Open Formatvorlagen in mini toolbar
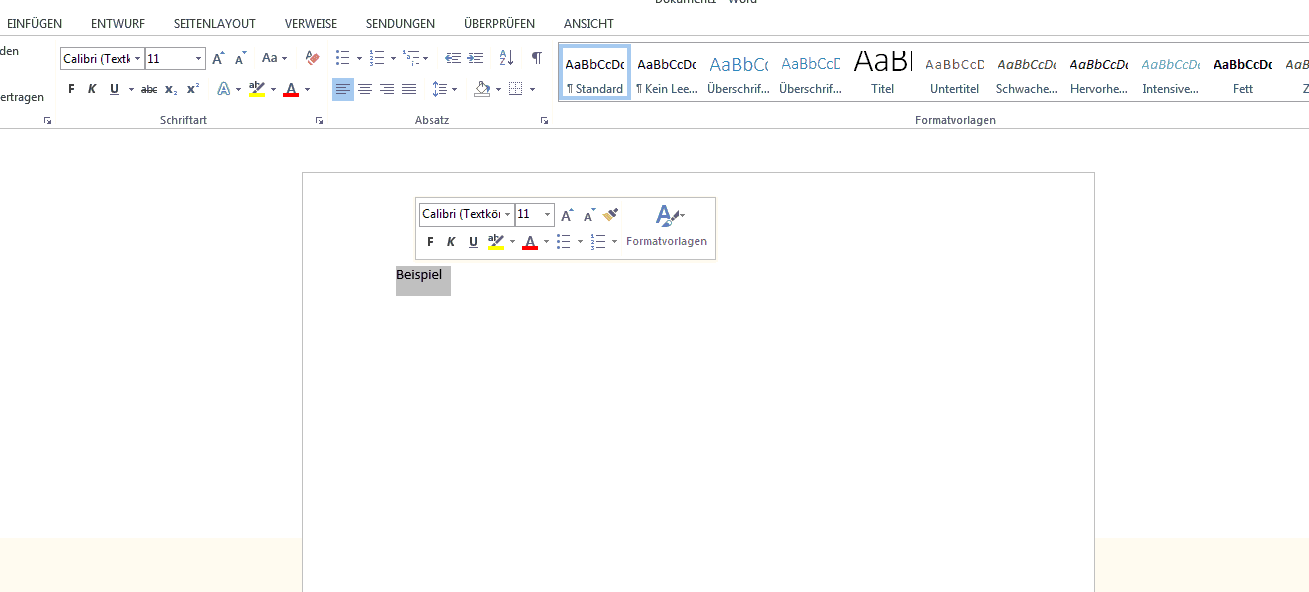1309x592 pixels. 666,227
